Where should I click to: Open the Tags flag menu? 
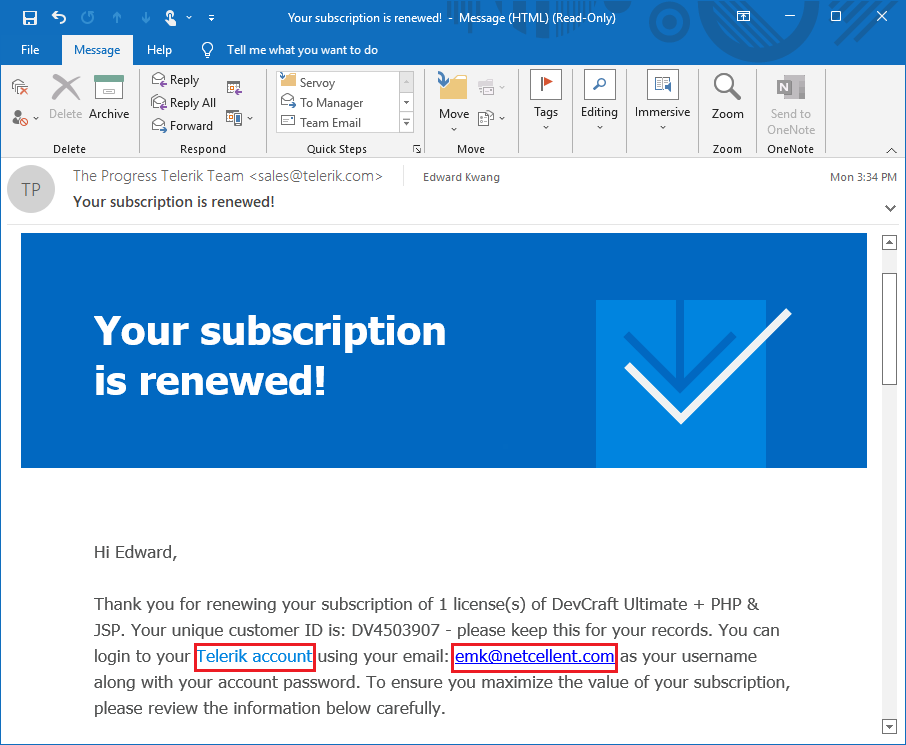545,100
